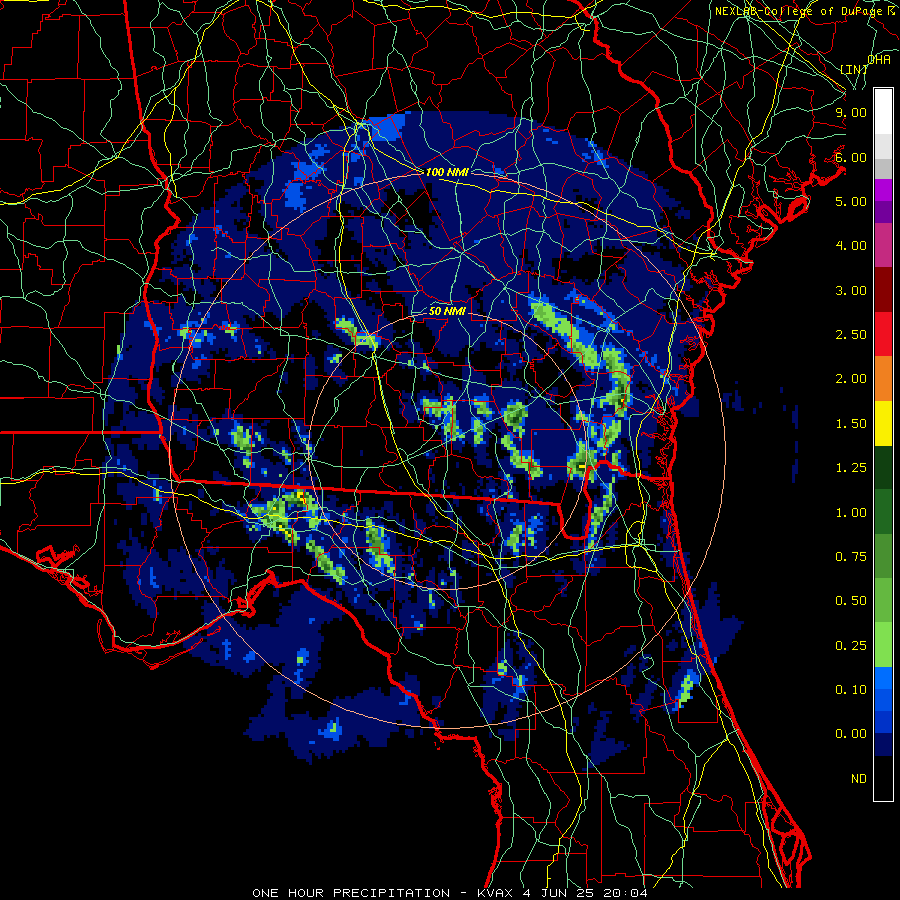Viewport: 900px width, 900px height.
Task: Click the 50 NMI range ring label
Action: [x=447, y=312]
